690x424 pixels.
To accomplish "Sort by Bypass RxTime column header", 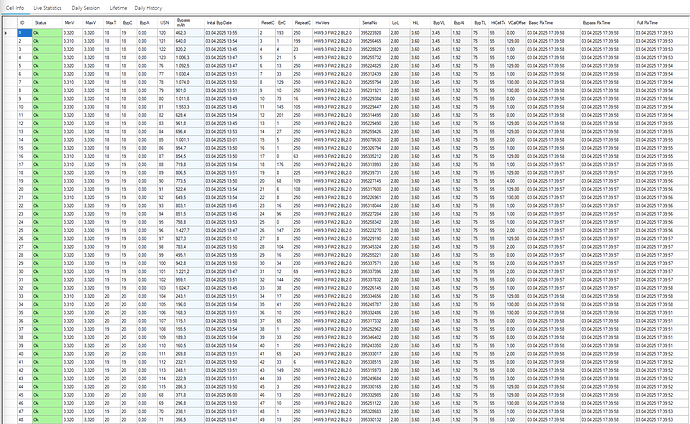I will point(607,23).
